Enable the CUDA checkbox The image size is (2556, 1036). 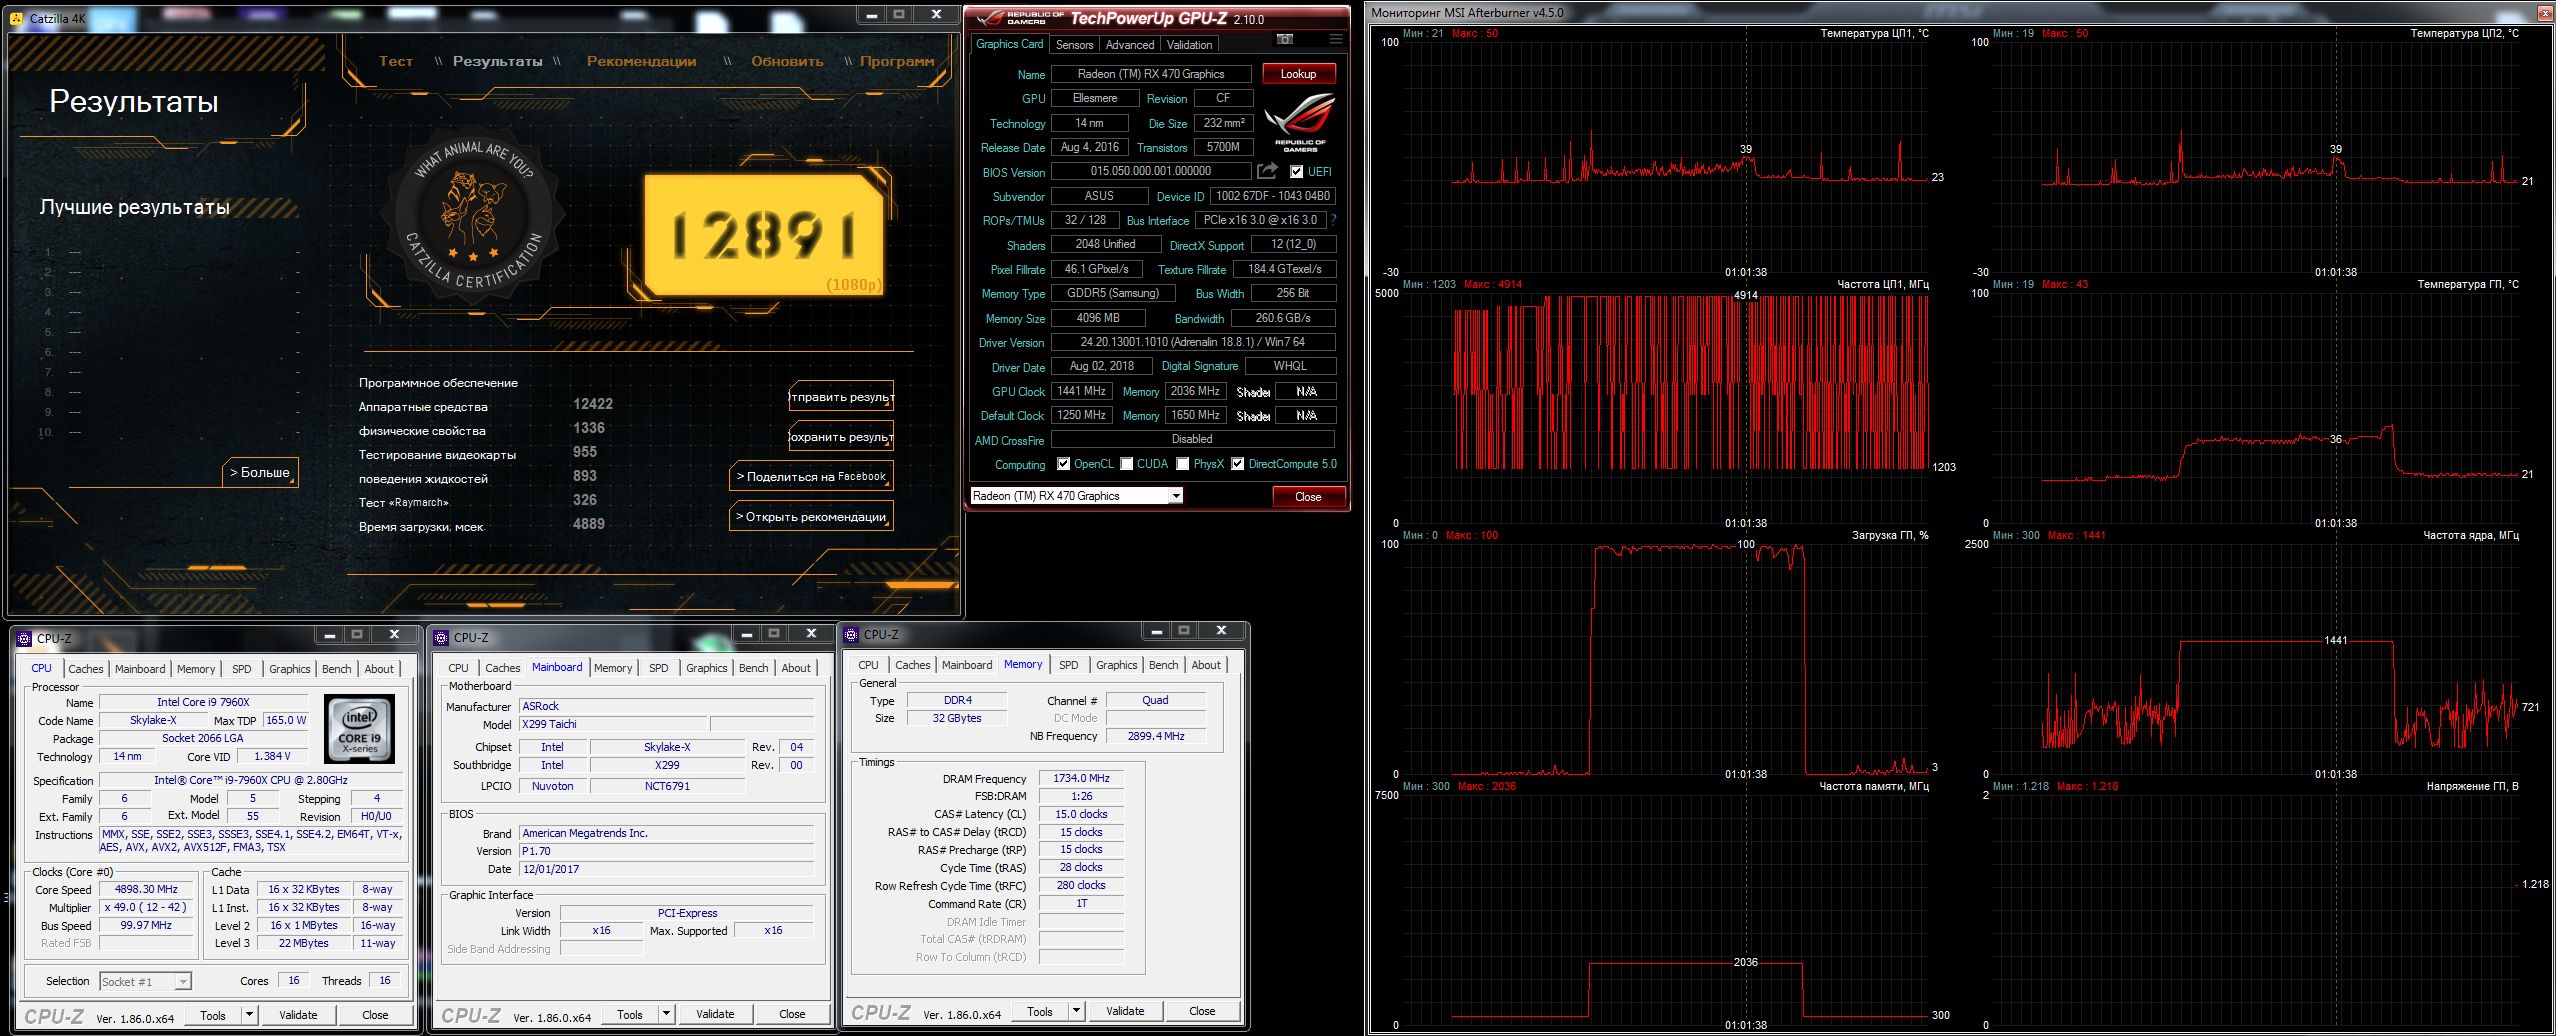(x=1127, y=464)
